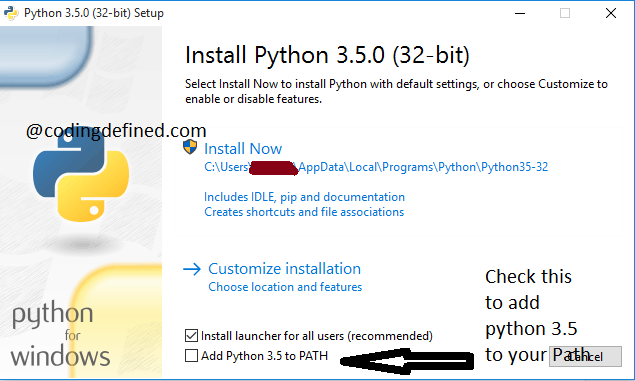The width and height of the screenshot is (635, 381).
Task: Click the greyed-out maximize button
Action: [x=565, y=13]
